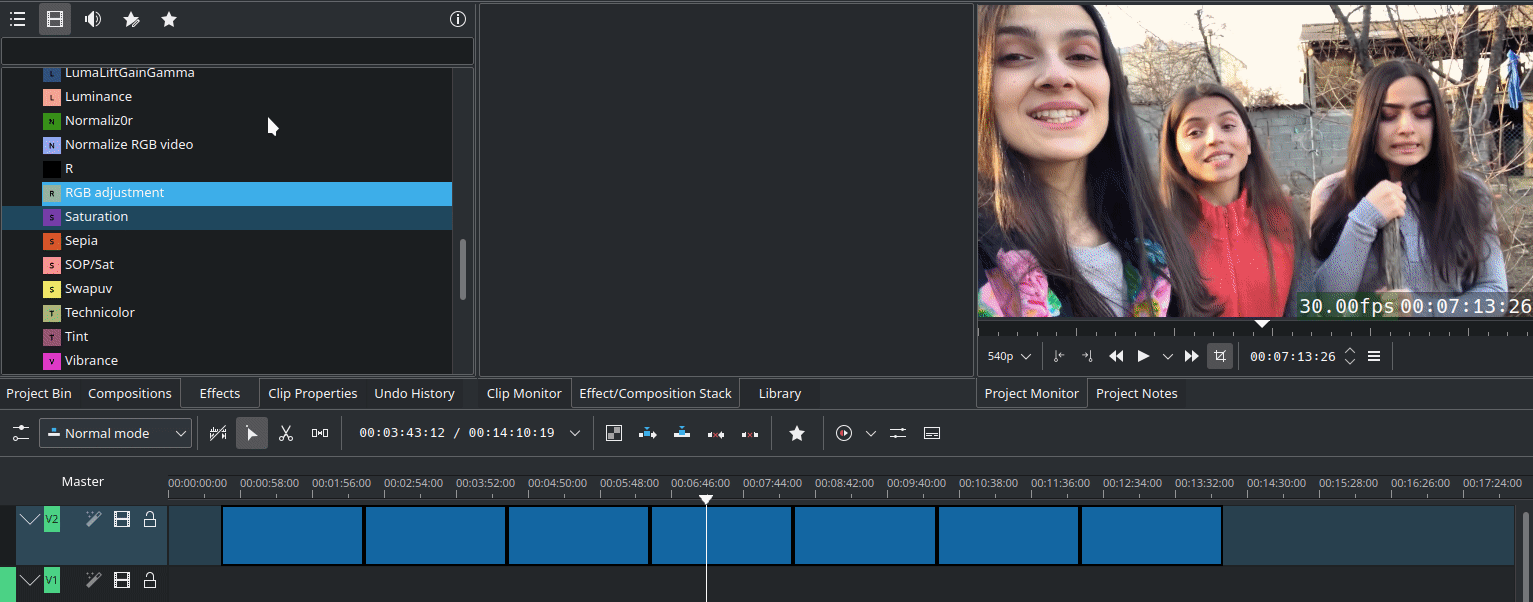
Task: Open effect info panel icon
Action: tap(458, 19)
